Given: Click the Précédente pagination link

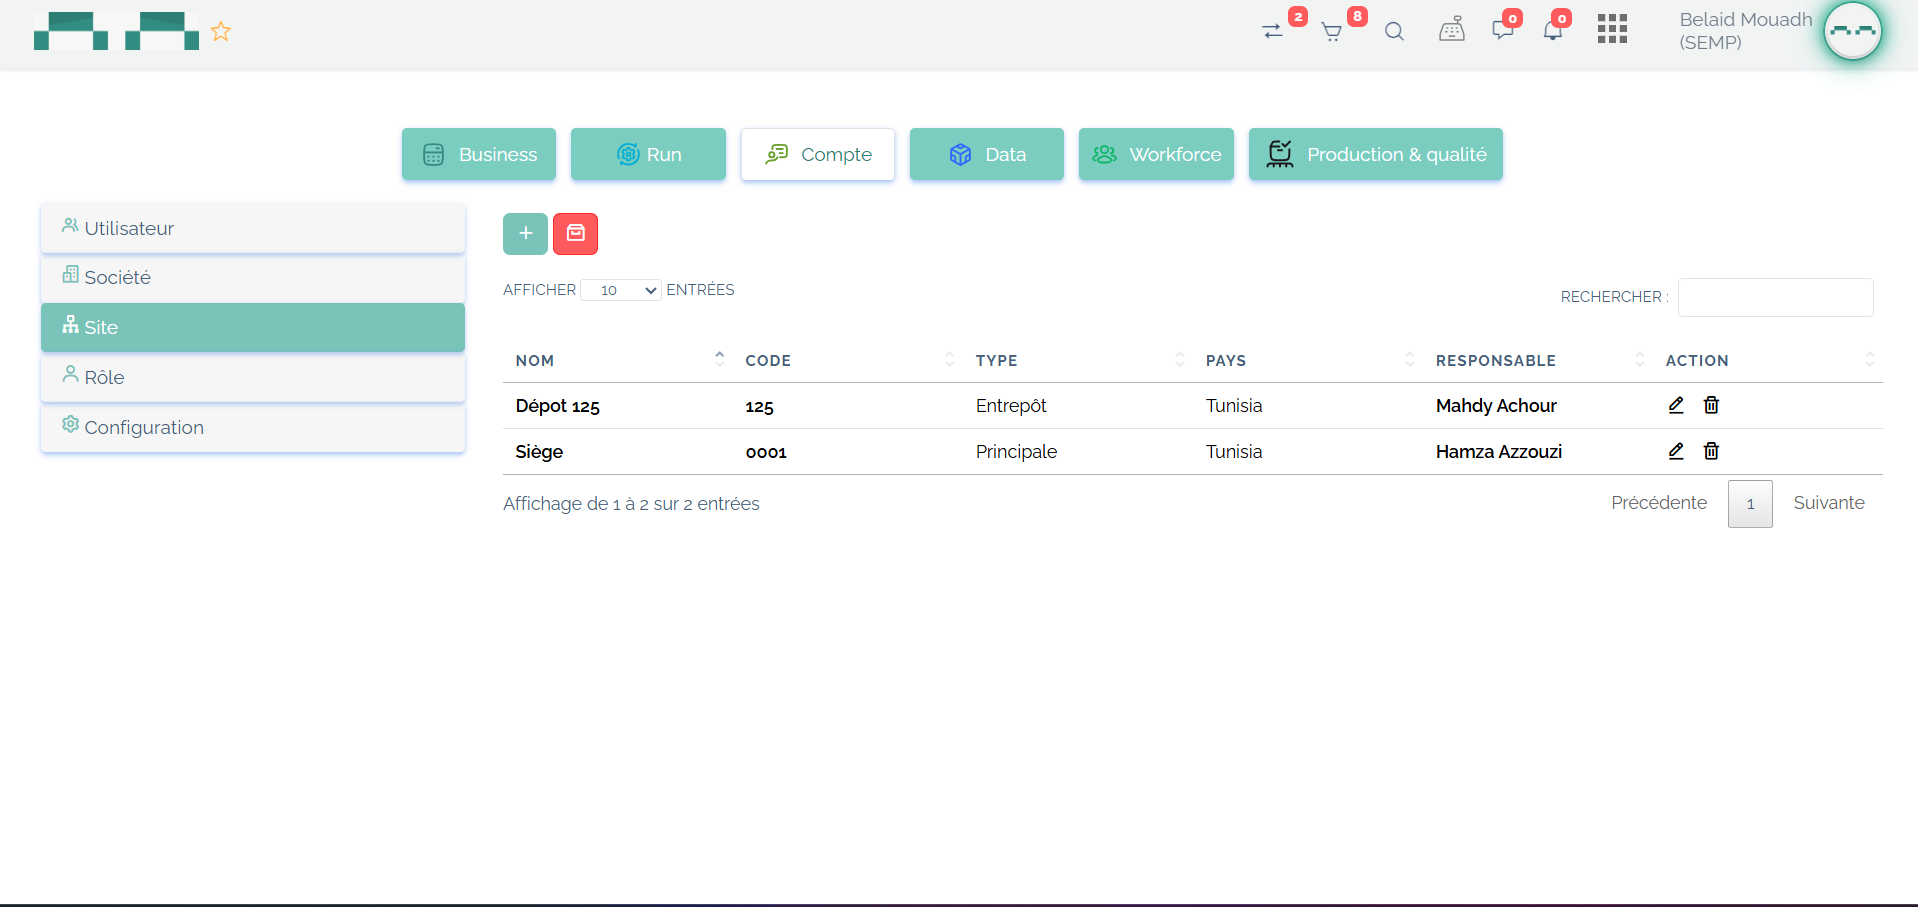Looking at the screenshot, I should [1659, 503].
